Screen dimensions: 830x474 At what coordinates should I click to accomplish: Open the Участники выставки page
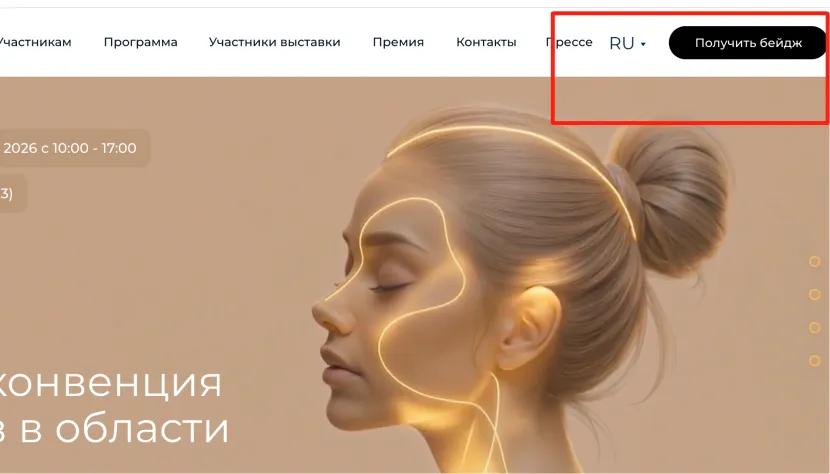coord(274,42)
